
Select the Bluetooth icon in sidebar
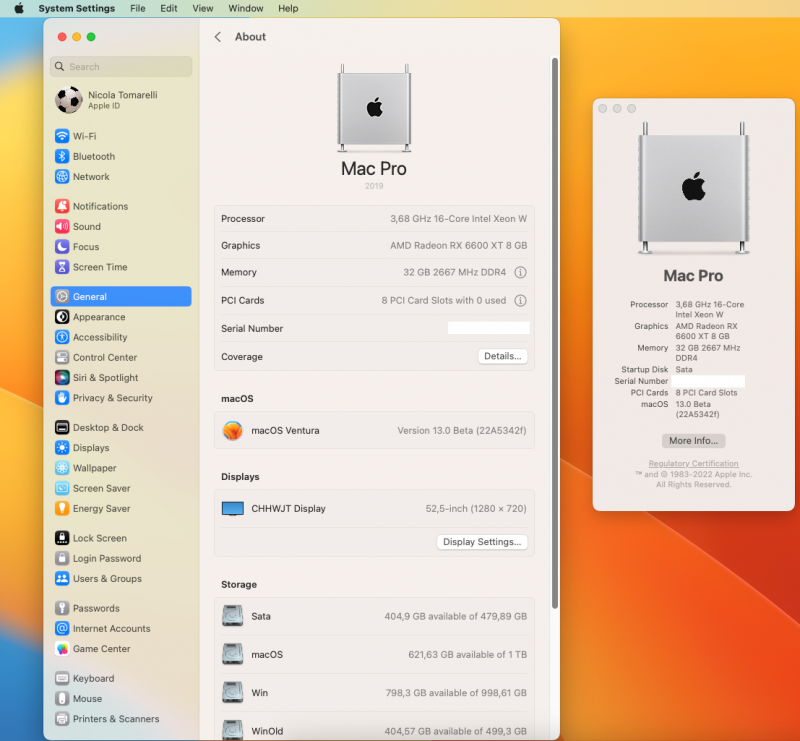pos(62,157)
